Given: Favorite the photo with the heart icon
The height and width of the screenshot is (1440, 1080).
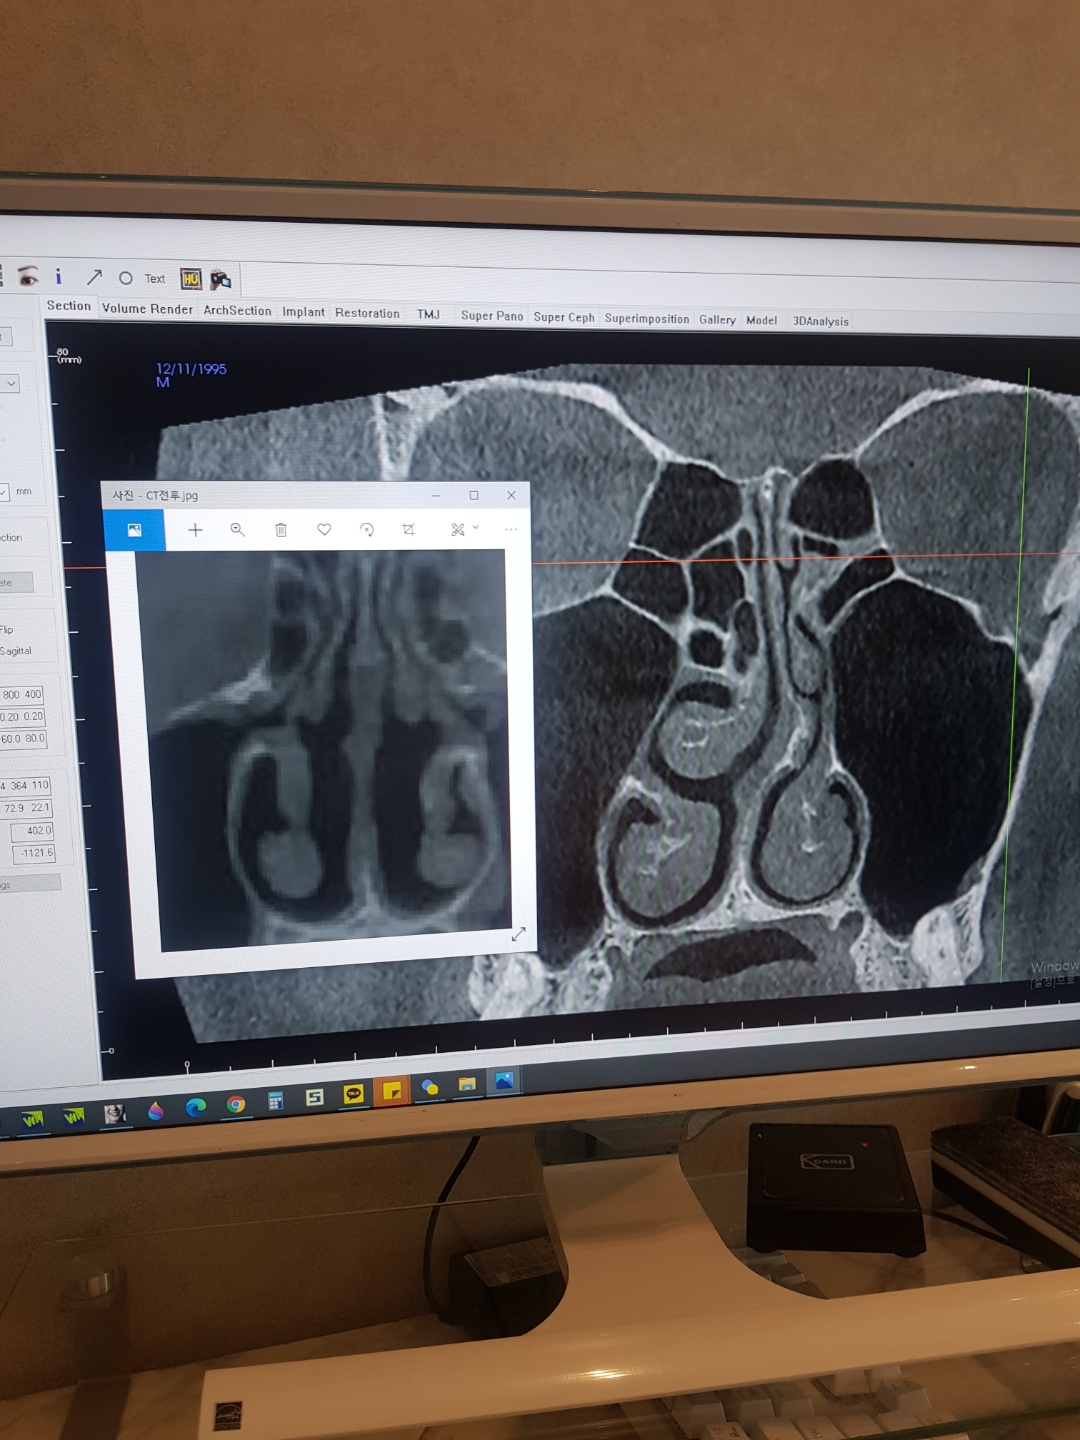Looking at the screenshot, I should 324,530.
